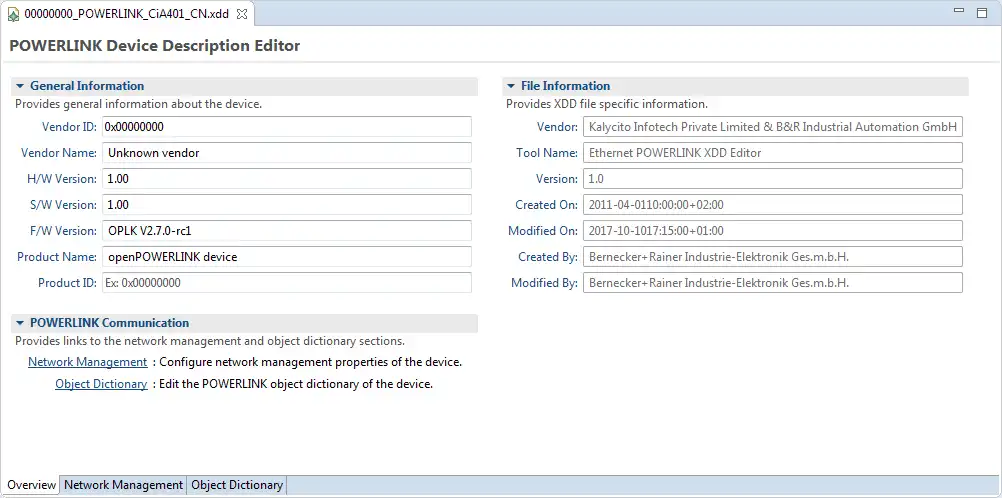This screenshot has height=498, width=1002.
Task: Click text 'Provides general information about the device.'
Action: pyautogui.click(x=139, y=104)
